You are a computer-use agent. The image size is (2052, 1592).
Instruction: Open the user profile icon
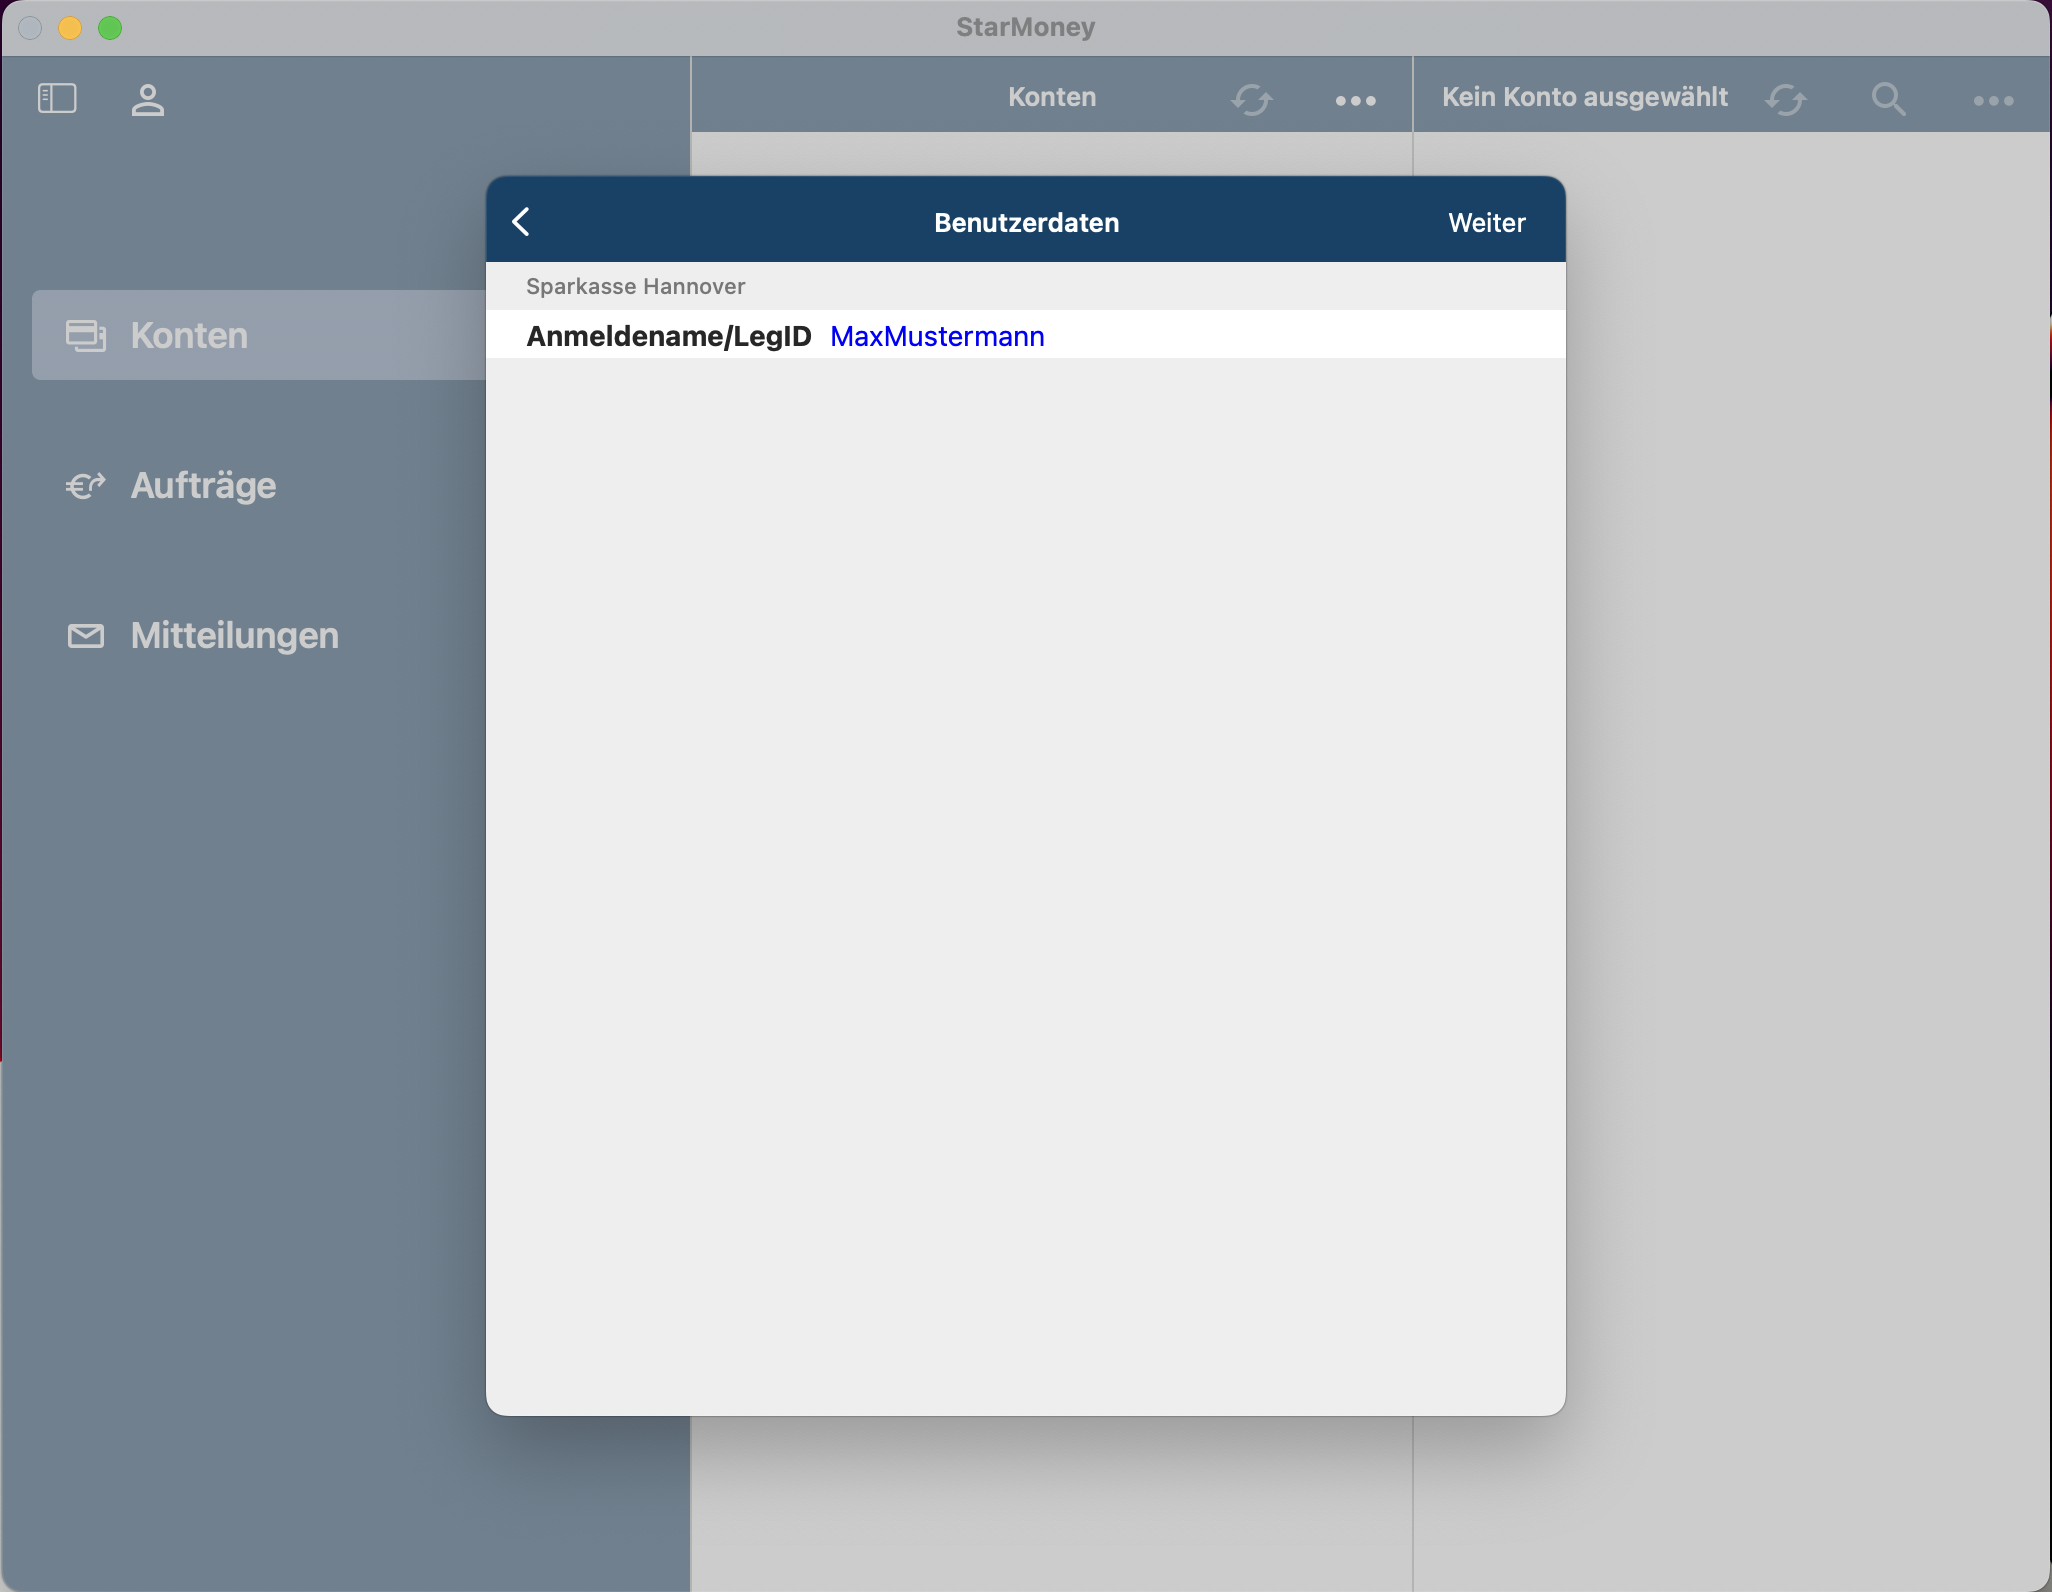pos(148,99)
